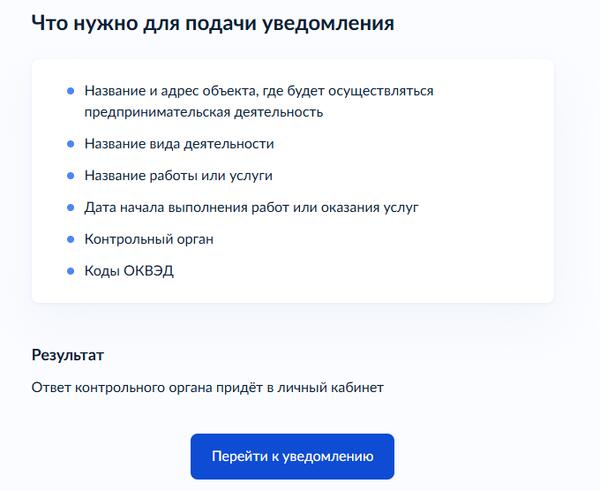Click the "Дата начала выполнения работ" list item

pyautogui.click(x=251, y=208)
